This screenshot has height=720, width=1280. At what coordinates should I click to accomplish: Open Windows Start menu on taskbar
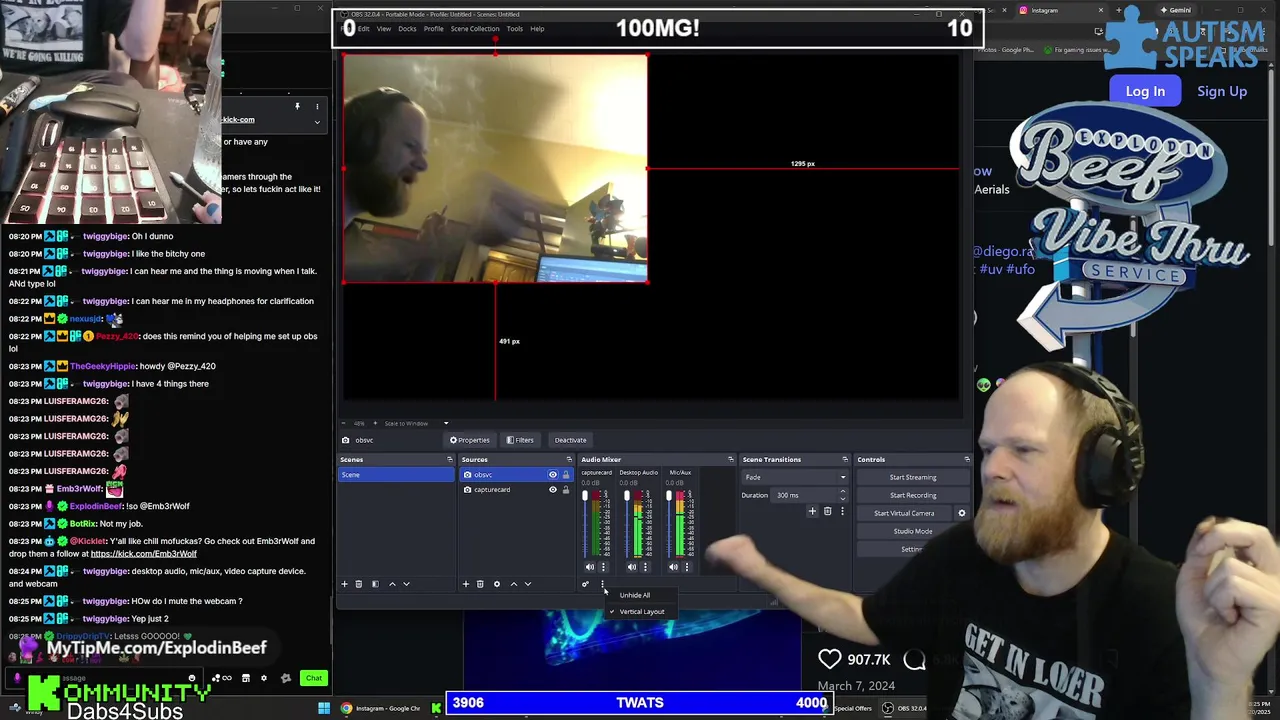tap(324, 708)
